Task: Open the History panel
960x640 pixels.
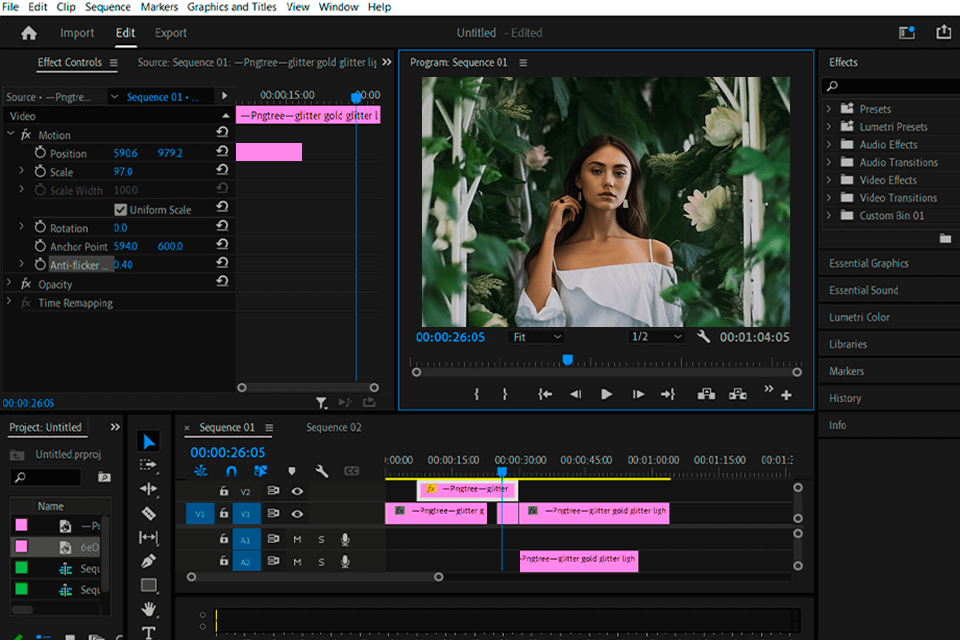Action: click(845, 398)
